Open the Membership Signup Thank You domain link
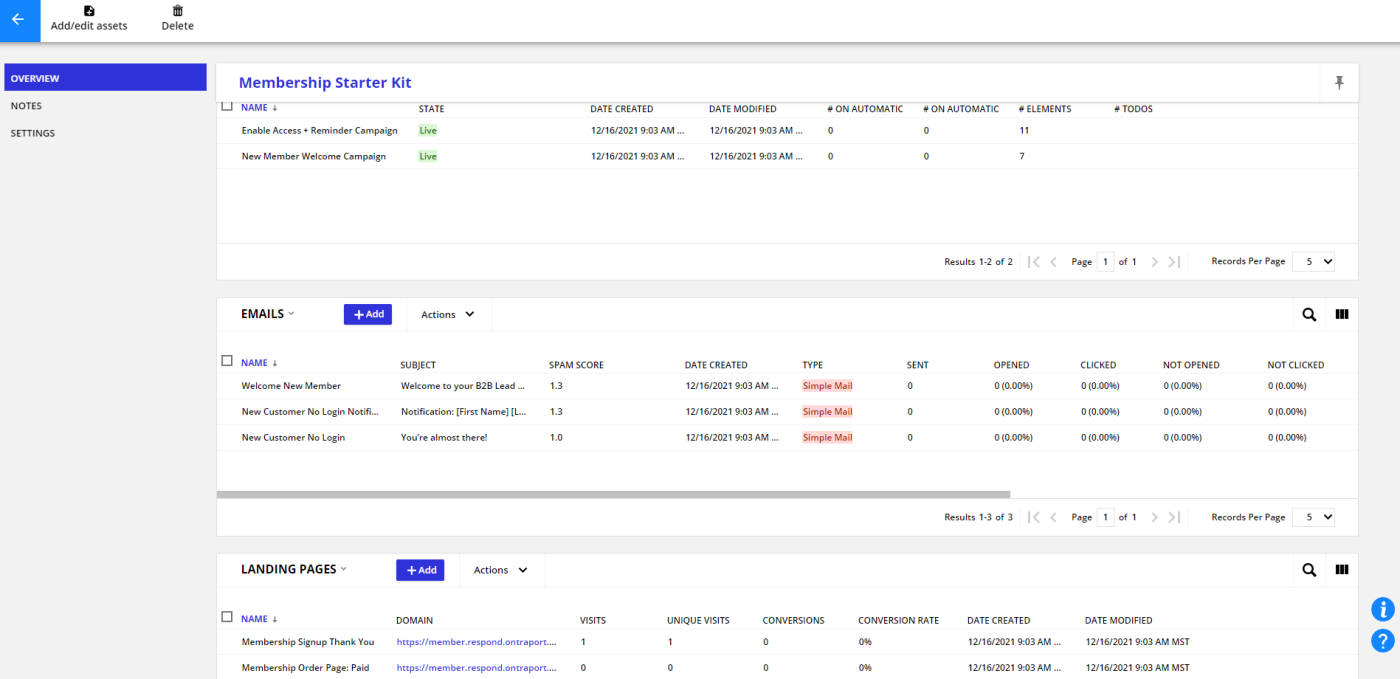This screenshot has width=1400, height=679. pyautogui.click(x=475, y=642)
